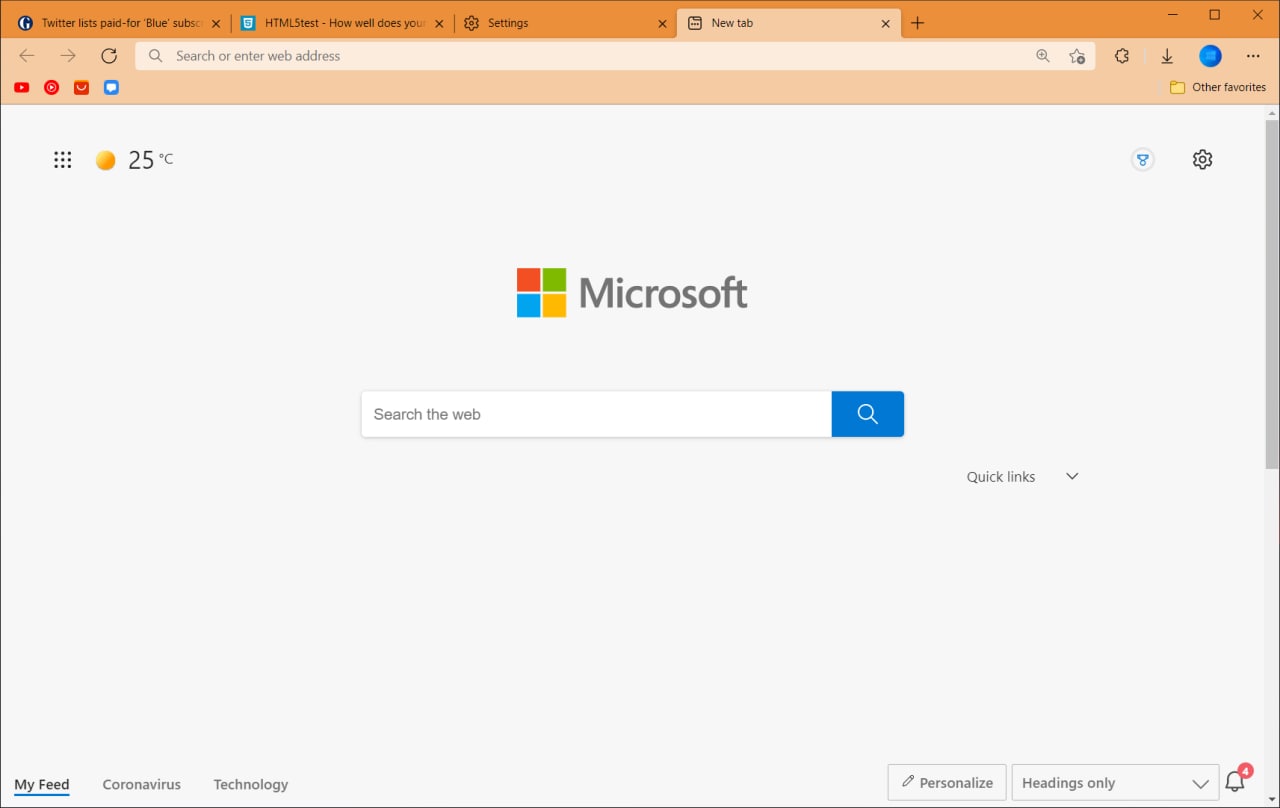Close the Twitter lists tab

point(215,23)
